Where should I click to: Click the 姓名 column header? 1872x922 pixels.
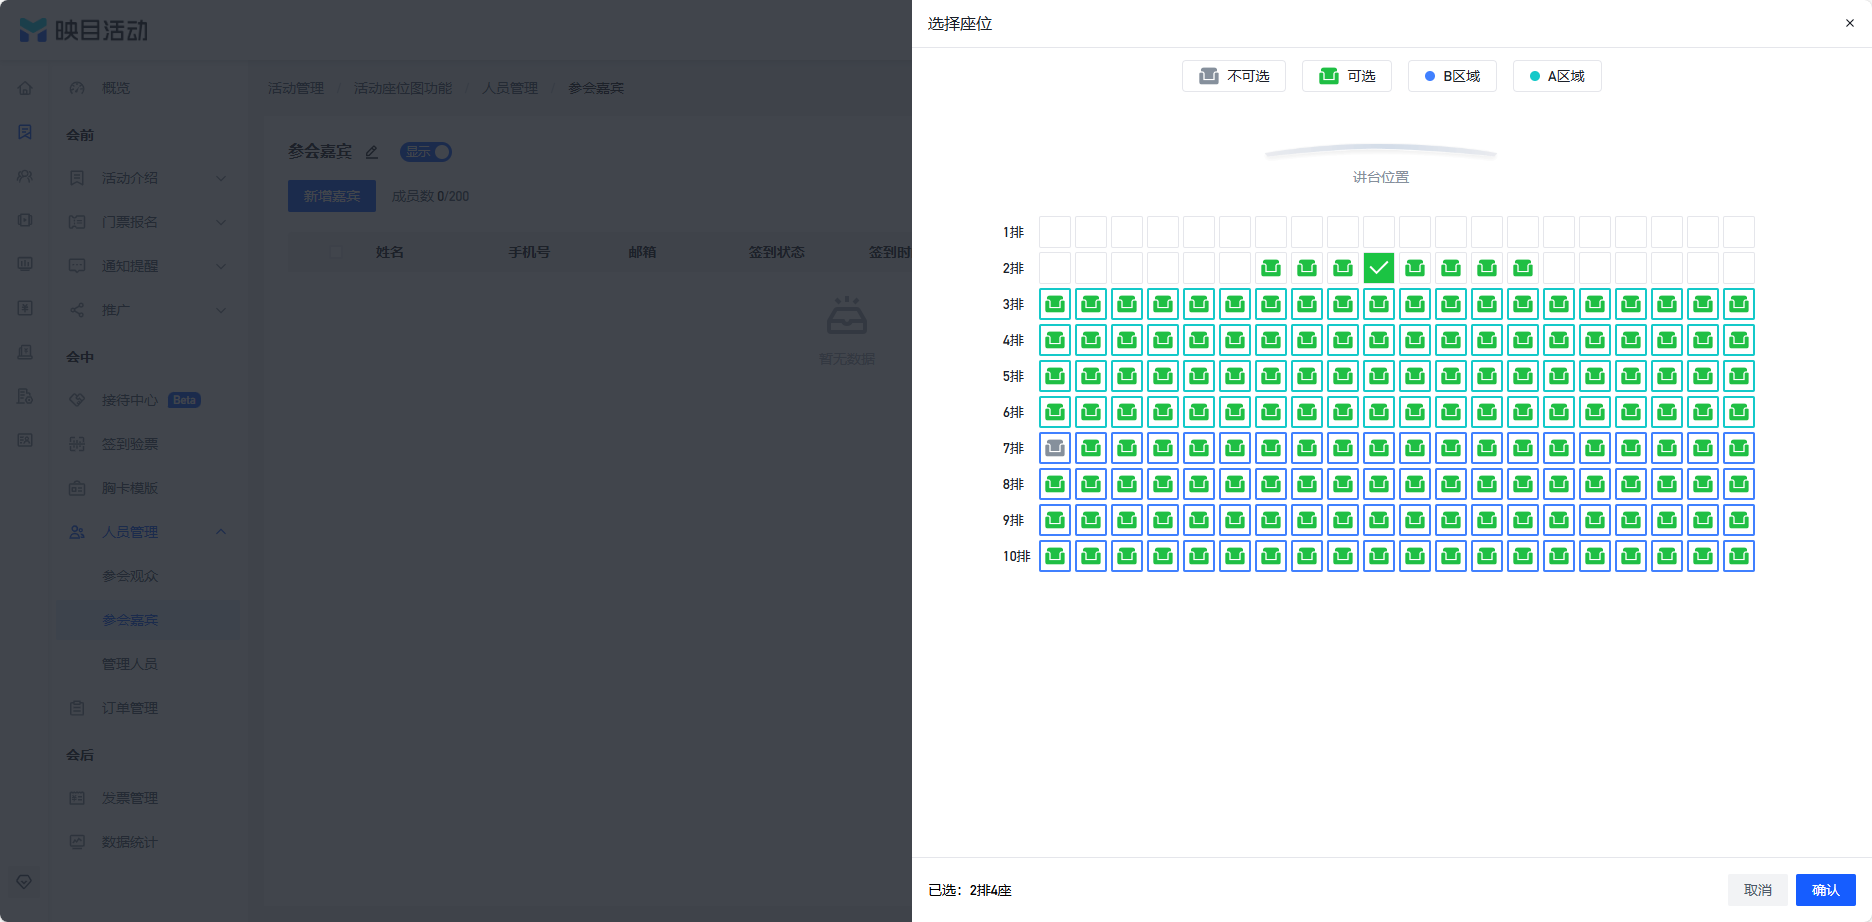click(390, 252)
